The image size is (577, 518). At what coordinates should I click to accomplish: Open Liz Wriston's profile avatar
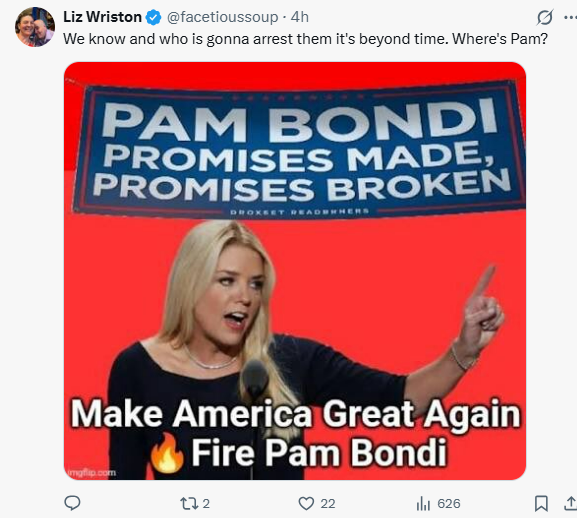point(35,26)
